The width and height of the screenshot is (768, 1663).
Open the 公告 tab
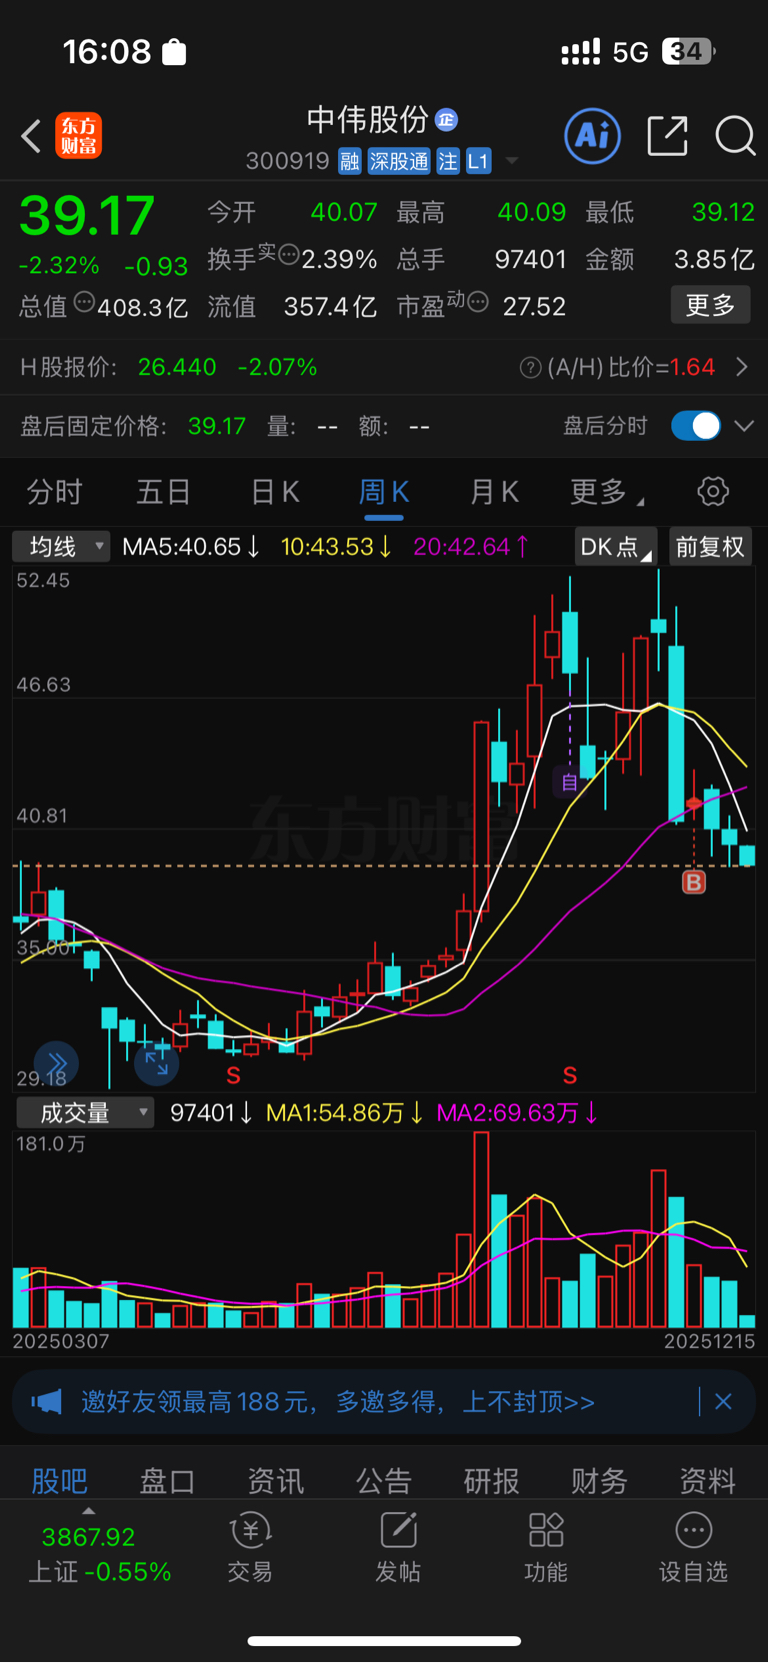(x=384, y=1480)
